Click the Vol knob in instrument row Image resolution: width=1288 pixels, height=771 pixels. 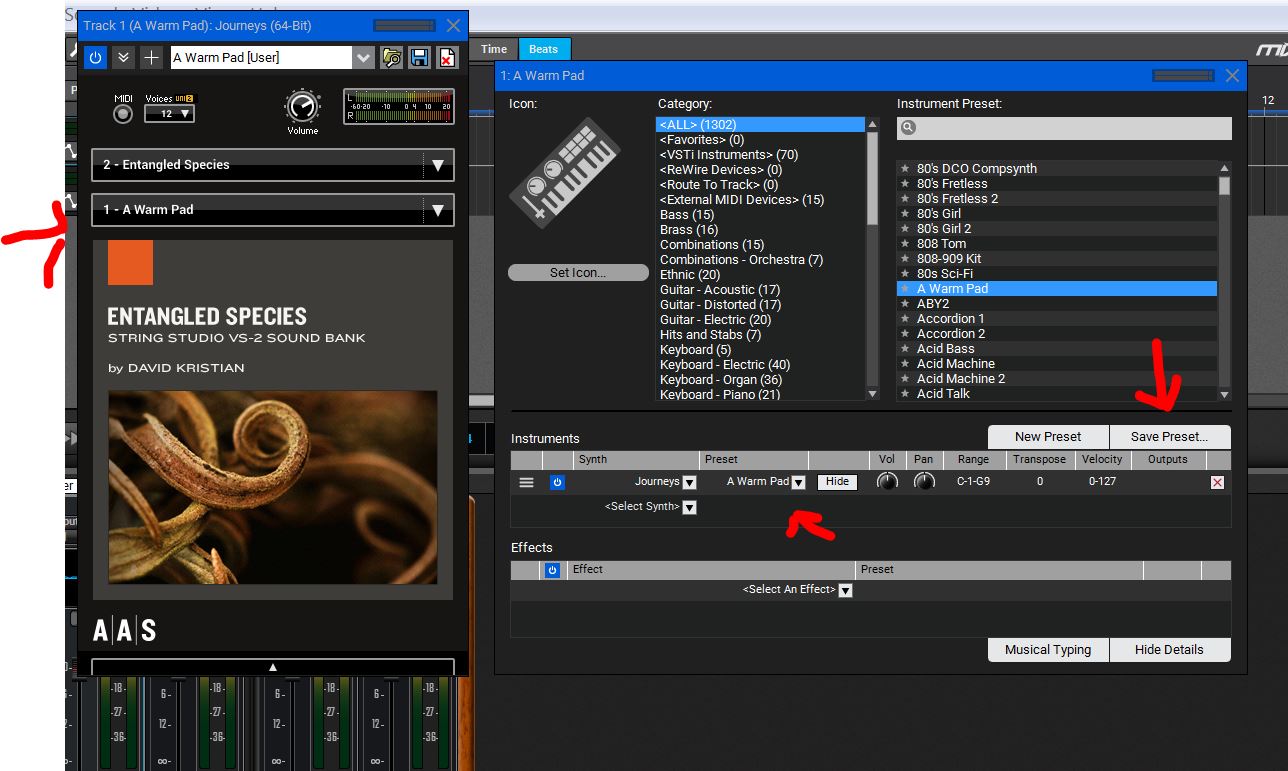click(887, 482)
